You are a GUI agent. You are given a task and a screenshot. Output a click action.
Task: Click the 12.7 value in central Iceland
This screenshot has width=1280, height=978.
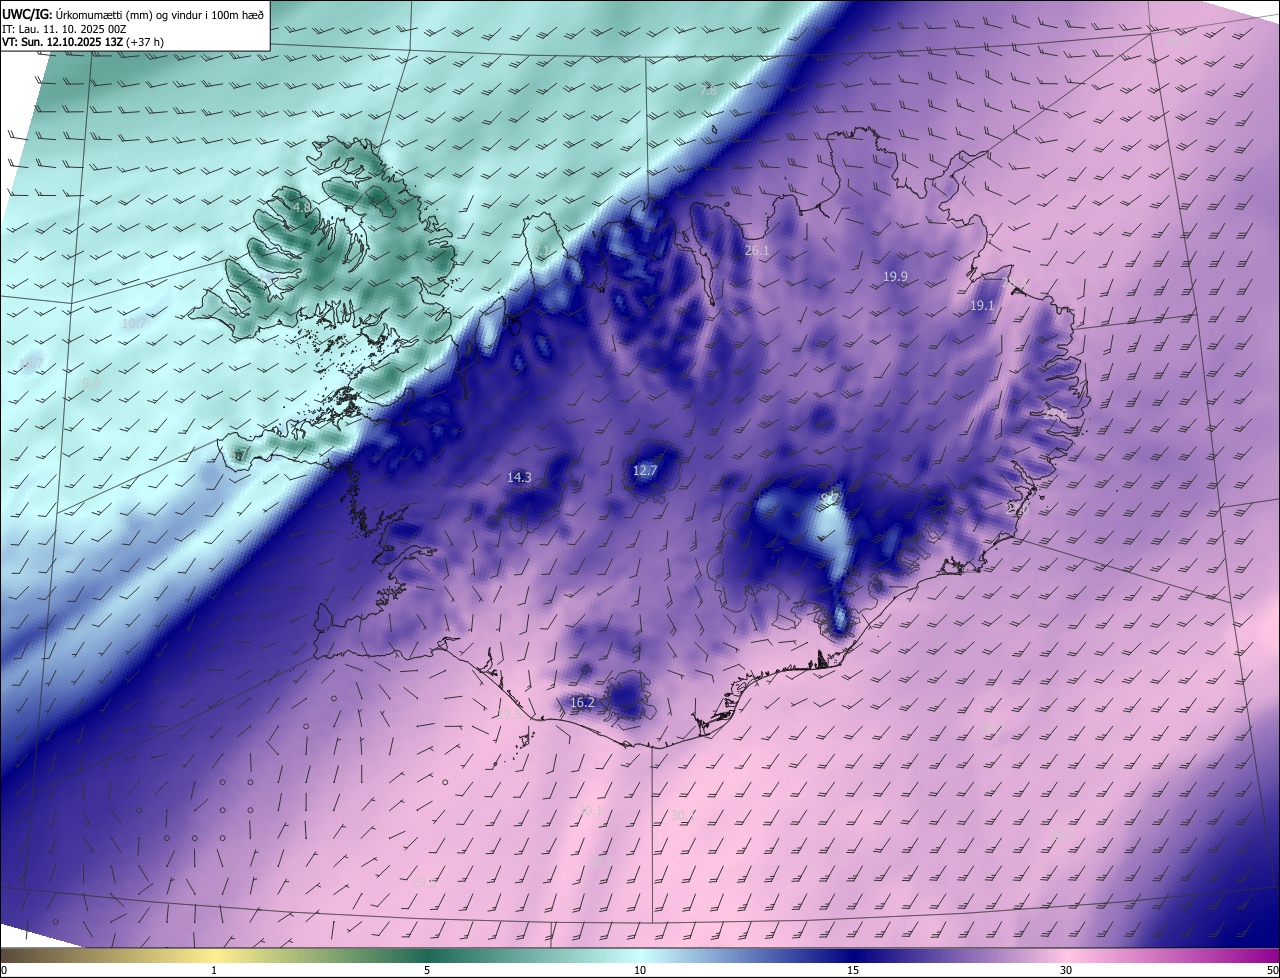coord(645,471)
